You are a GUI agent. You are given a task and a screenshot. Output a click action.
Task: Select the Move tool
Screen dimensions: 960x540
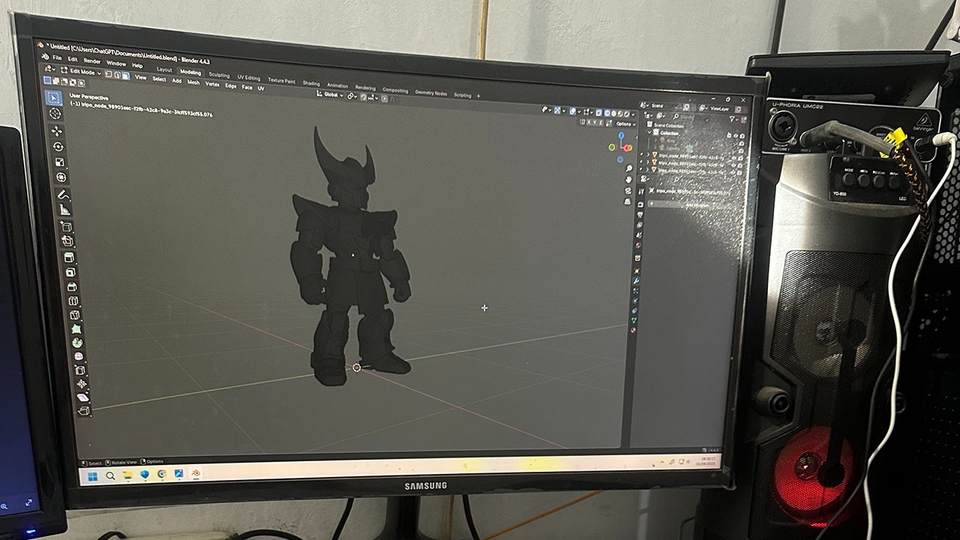(57, 131)
